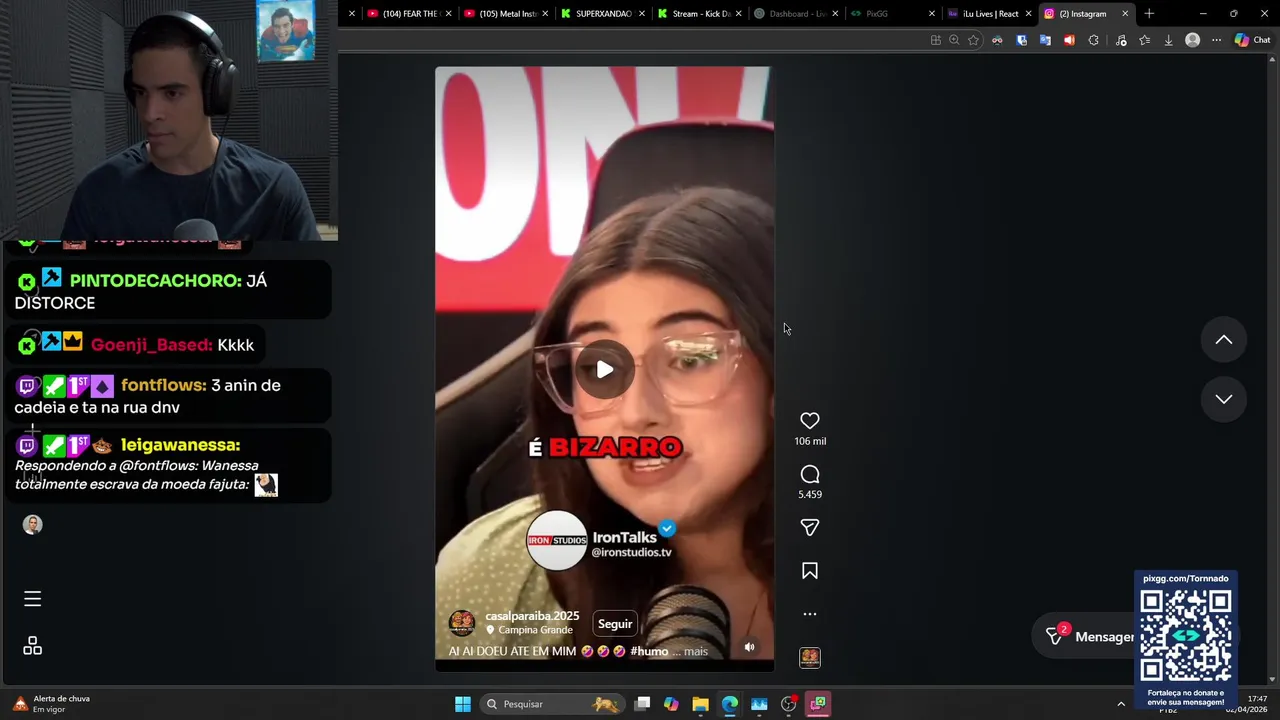Screen dimensions: 1280x720
Task: Open Copilot app in taskbar
Action: click(671, 704)
